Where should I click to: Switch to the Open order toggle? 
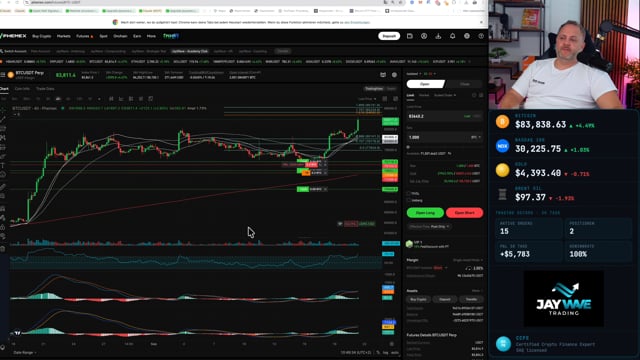tap(425, 84)
